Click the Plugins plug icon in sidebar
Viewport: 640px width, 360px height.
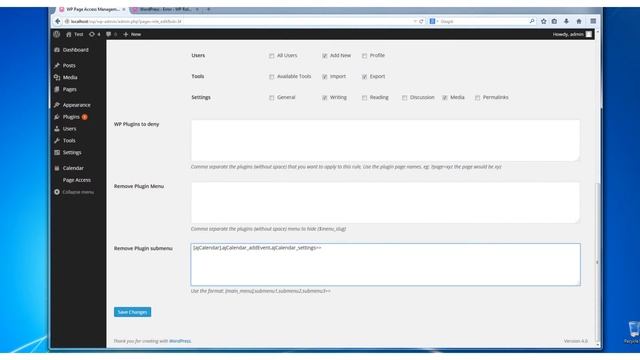[x=57, y=117]
